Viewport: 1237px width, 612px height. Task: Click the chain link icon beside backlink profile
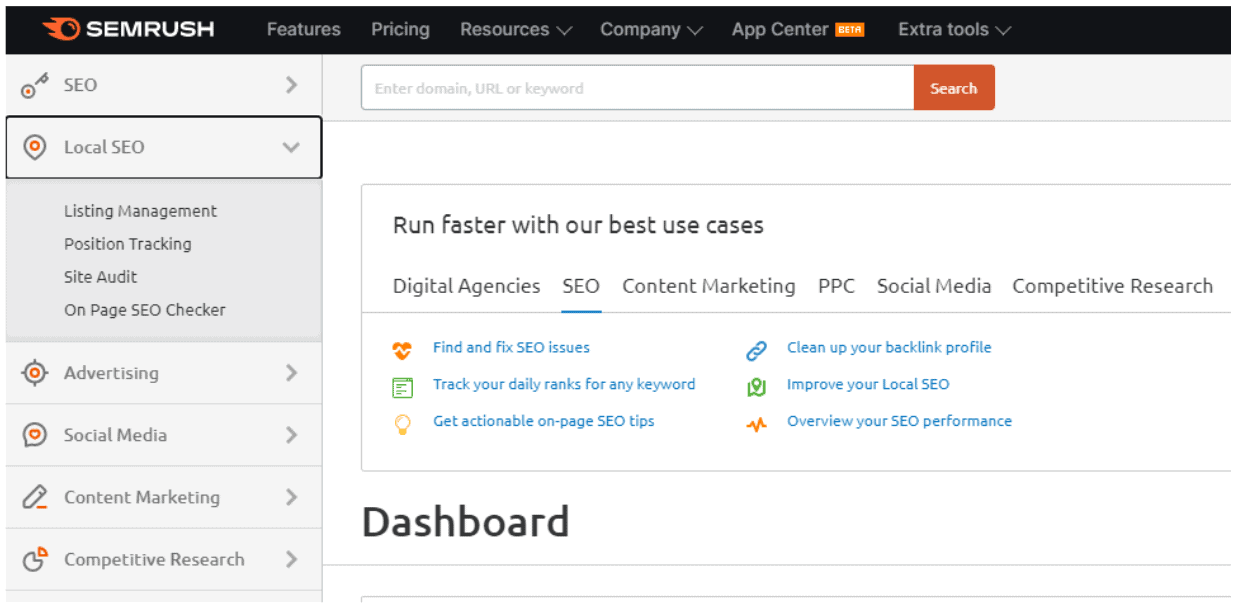point(756,350)
